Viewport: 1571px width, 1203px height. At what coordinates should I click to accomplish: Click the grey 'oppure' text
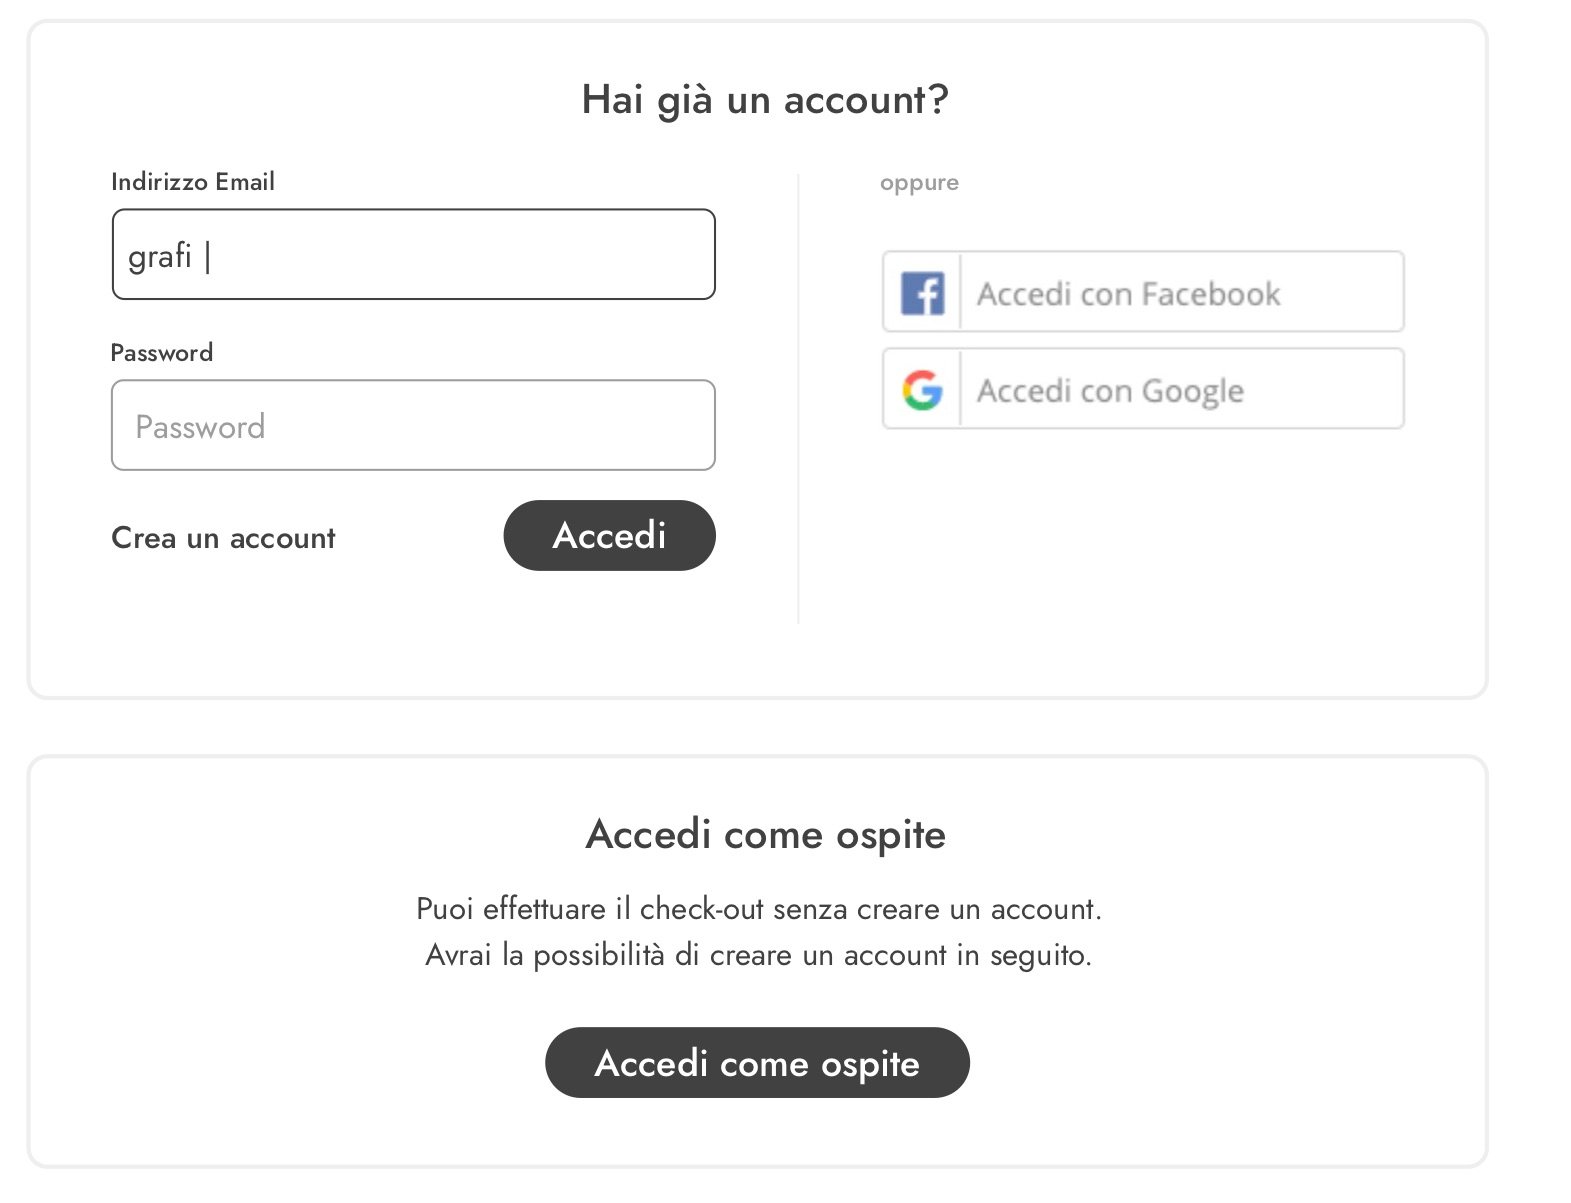[919, 183]
